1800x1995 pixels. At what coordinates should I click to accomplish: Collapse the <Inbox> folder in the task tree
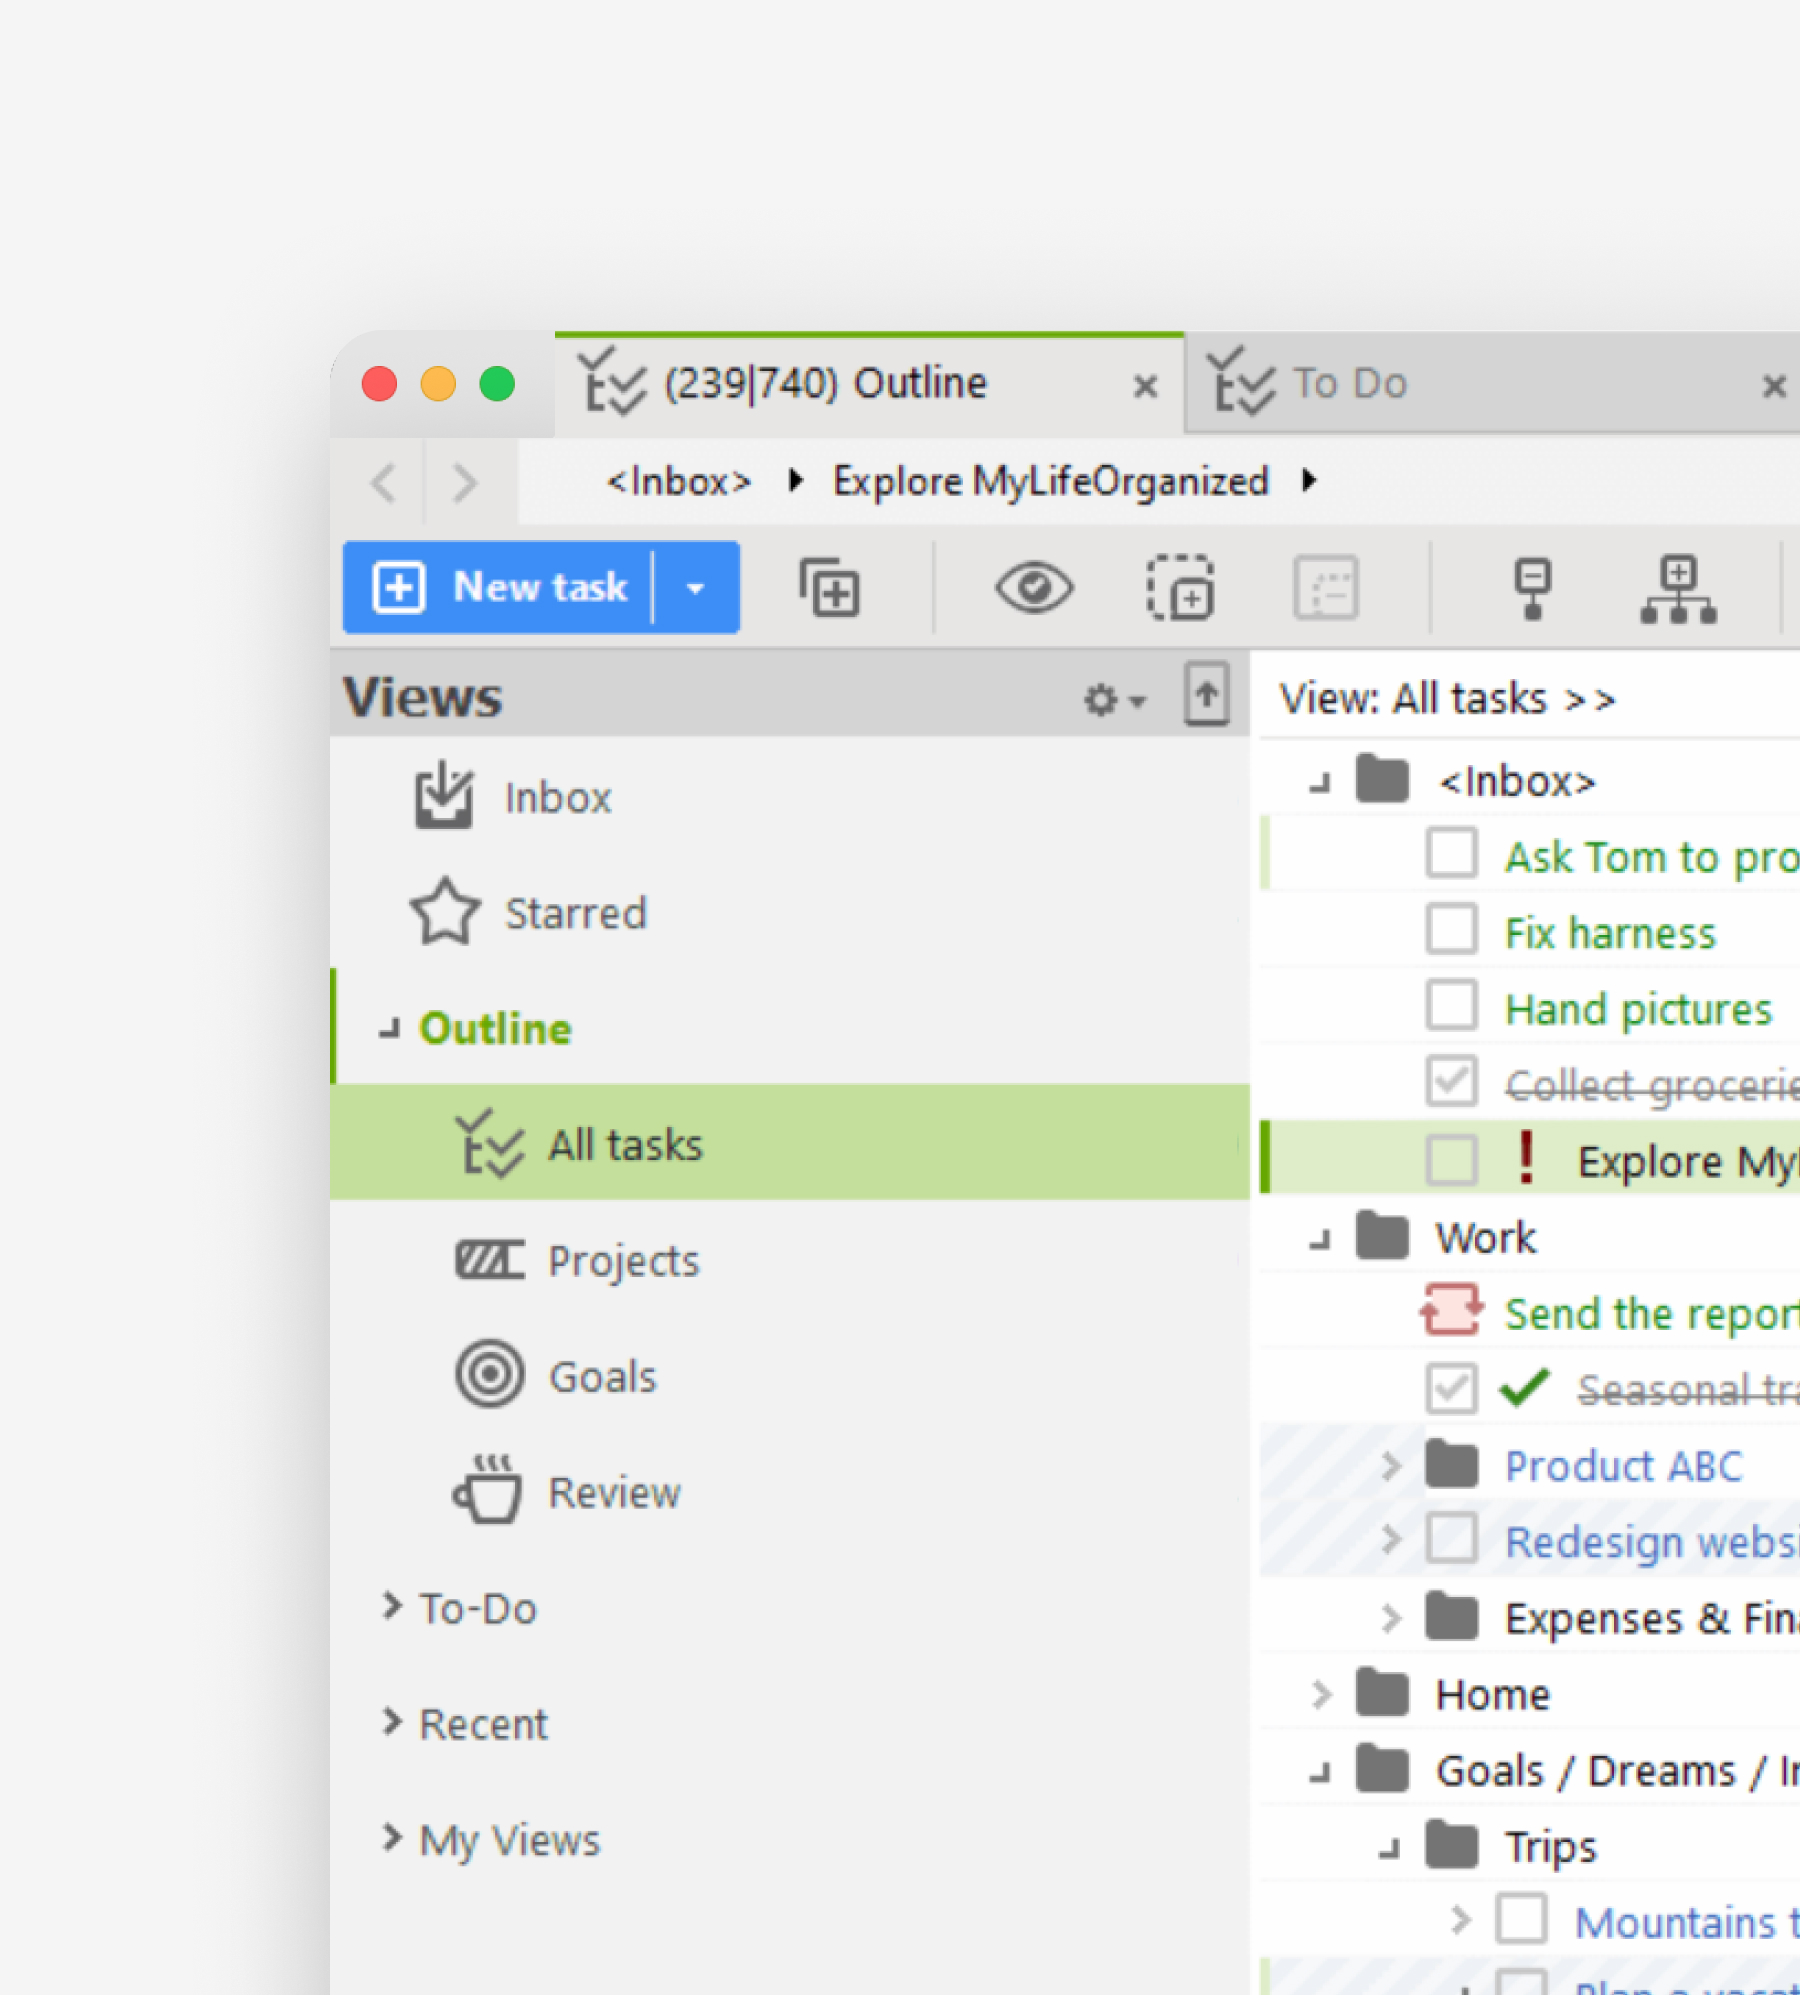click(1320, 782)
